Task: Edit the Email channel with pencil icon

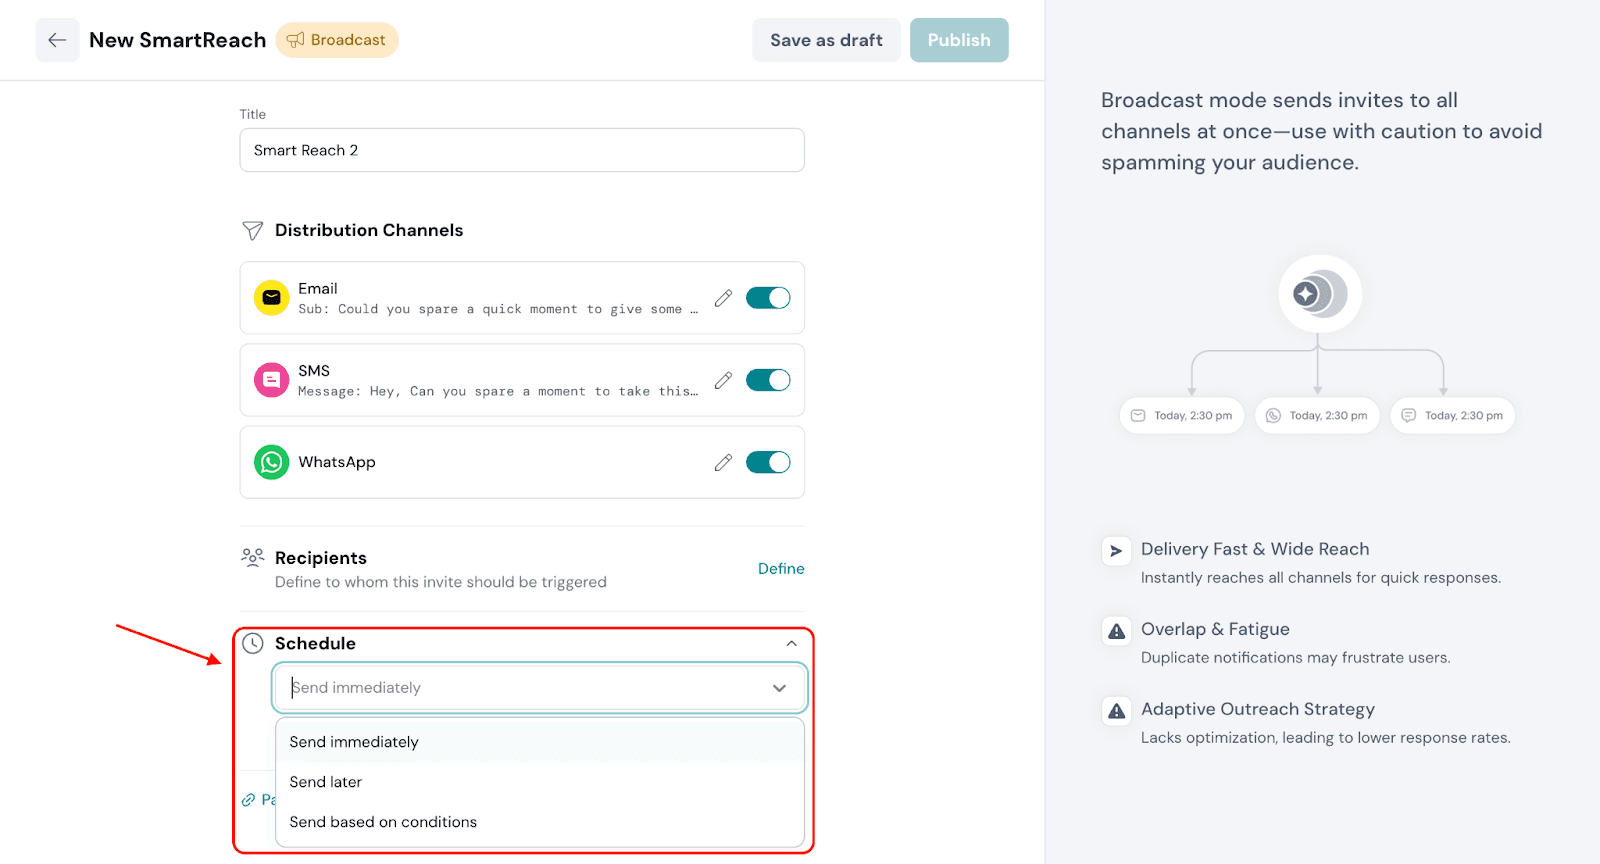Action: pyautogui.click(x=723, y=298)
